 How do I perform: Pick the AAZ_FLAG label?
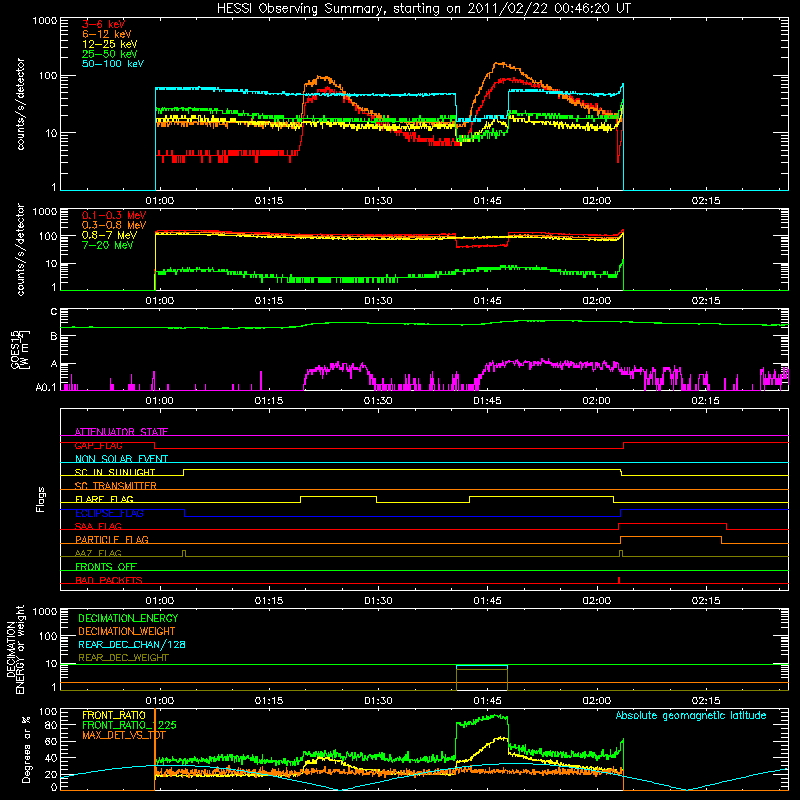click(98, 553)
